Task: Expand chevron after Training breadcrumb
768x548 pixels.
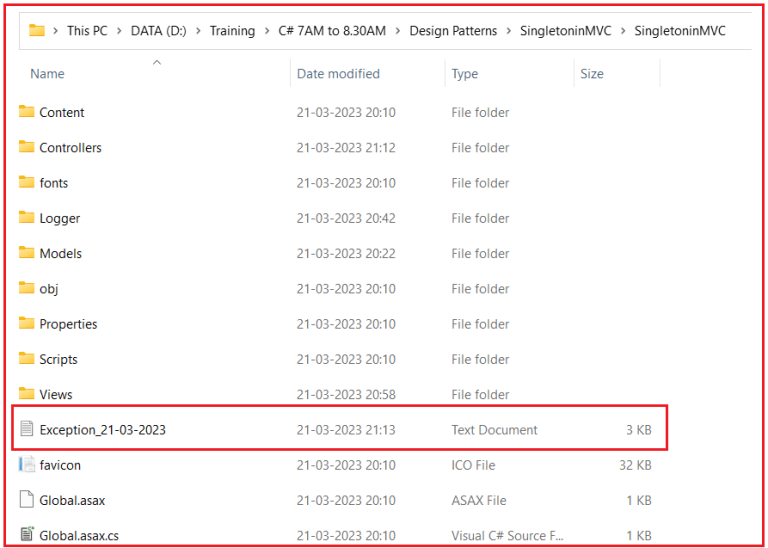Action: (x=267, y=31)
